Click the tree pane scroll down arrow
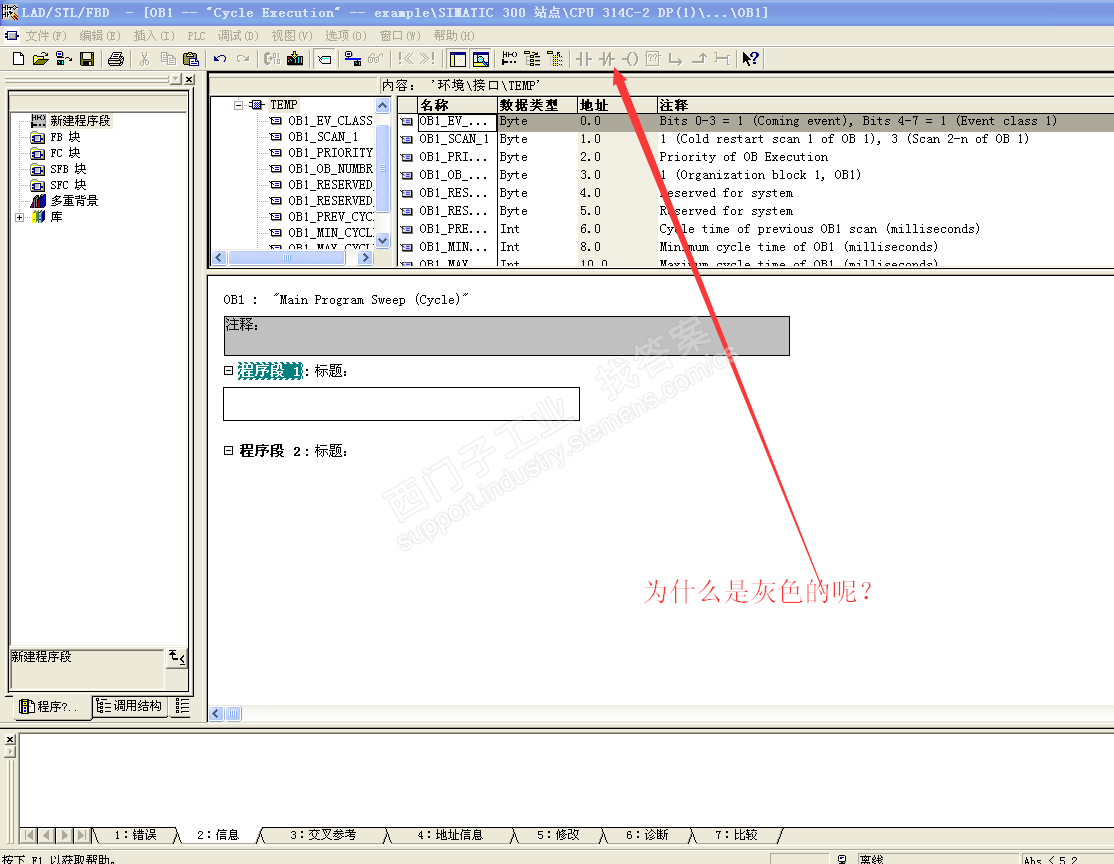This screenshot has width=1114, height=864. point(383,240)
